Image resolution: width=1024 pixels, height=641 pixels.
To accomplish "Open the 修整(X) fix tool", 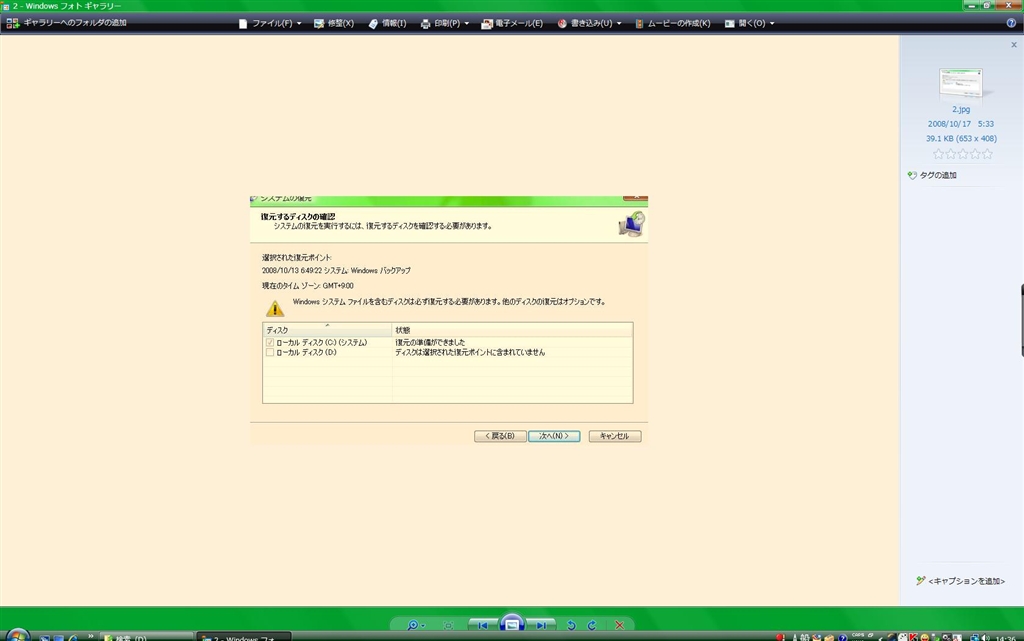I will pyautogui.click(x=334, y=23).
